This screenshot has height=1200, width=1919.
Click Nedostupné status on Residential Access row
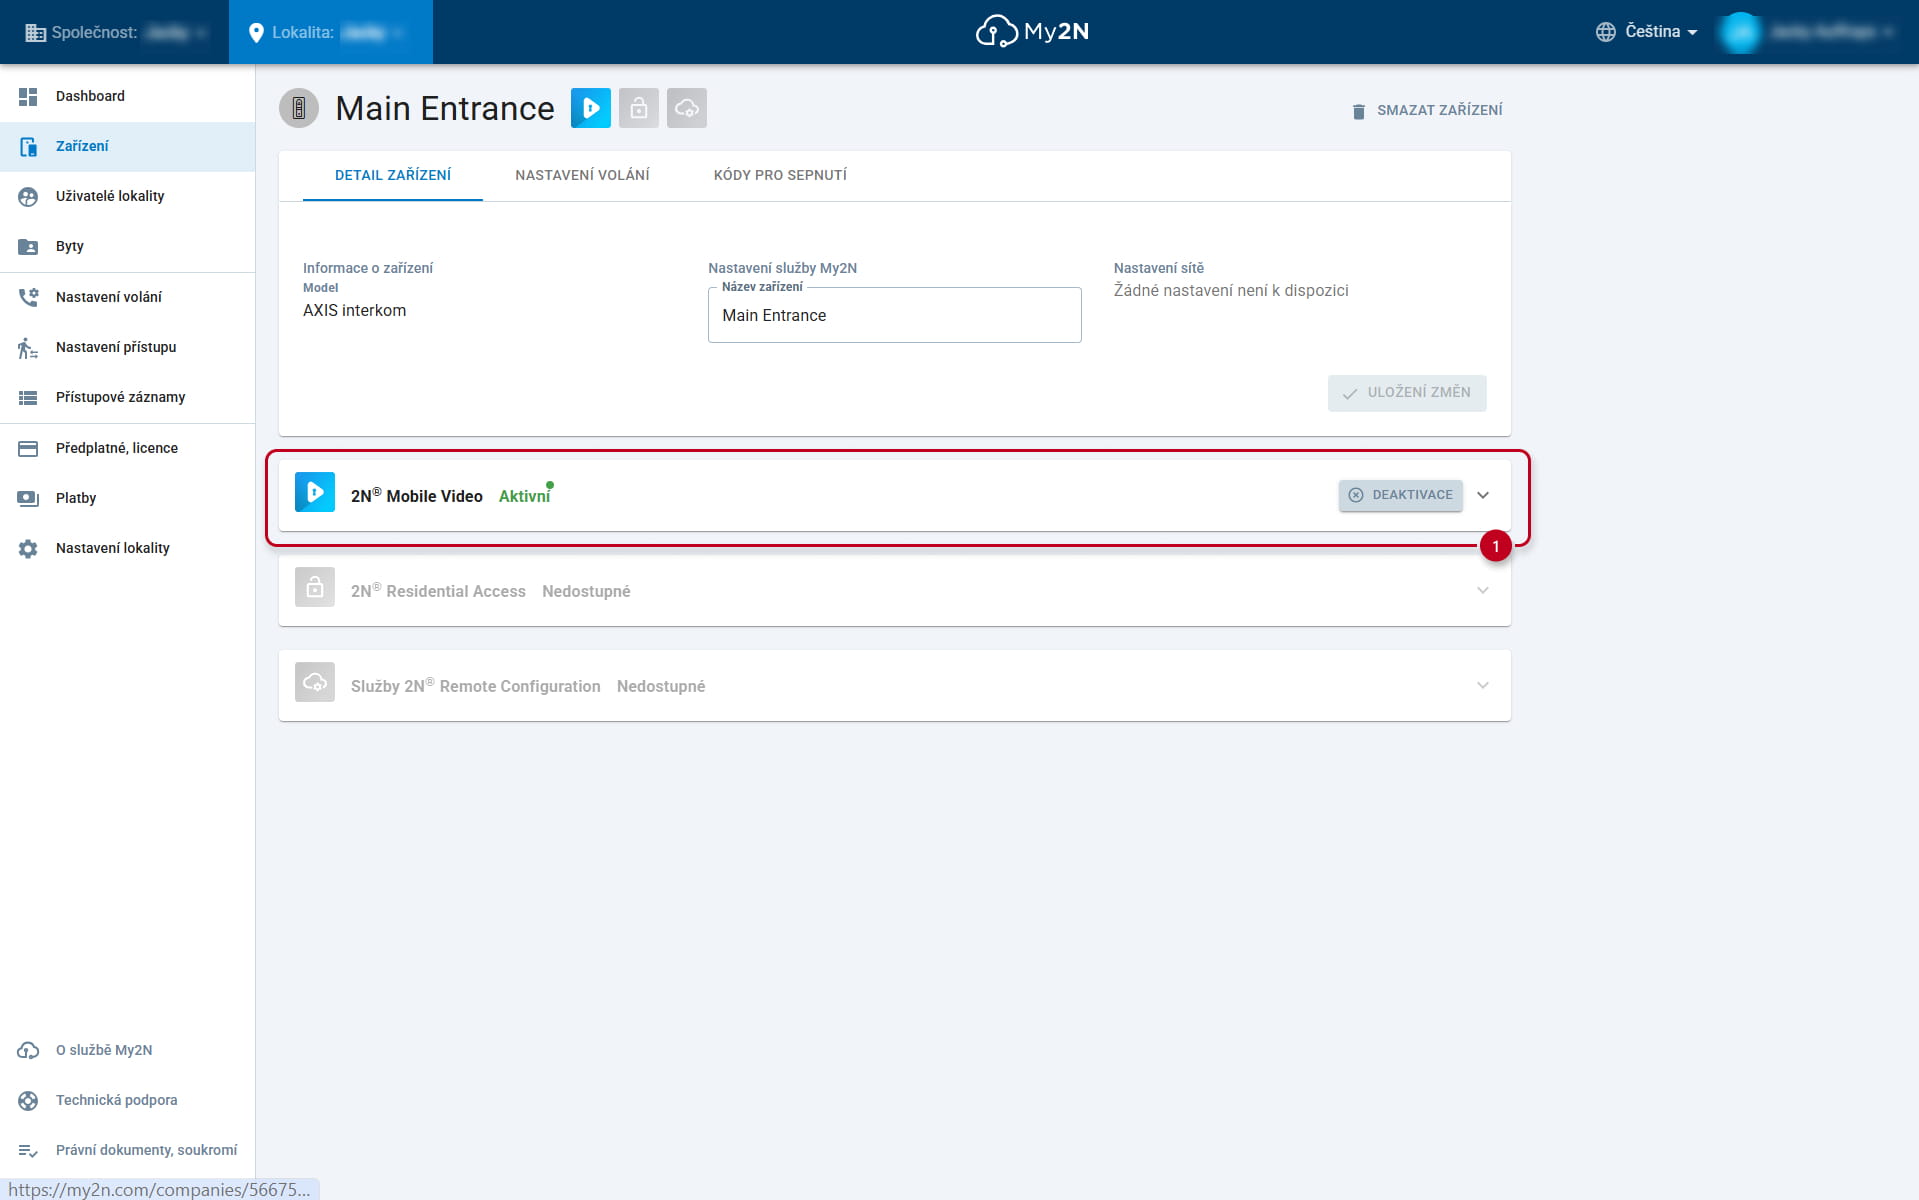pyautogui.click(x=586, y=591)
